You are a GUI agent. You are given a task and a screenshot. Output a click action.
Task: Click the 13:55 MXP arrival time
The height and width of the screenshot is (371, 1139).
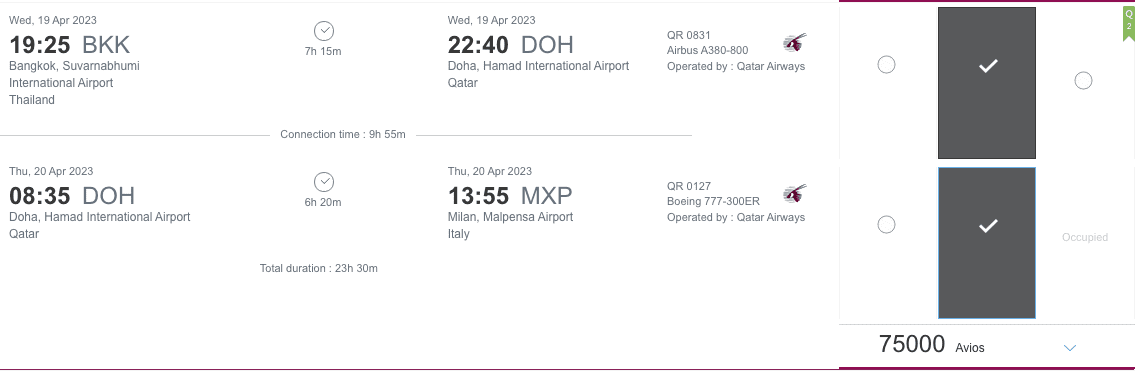[510, 196]
